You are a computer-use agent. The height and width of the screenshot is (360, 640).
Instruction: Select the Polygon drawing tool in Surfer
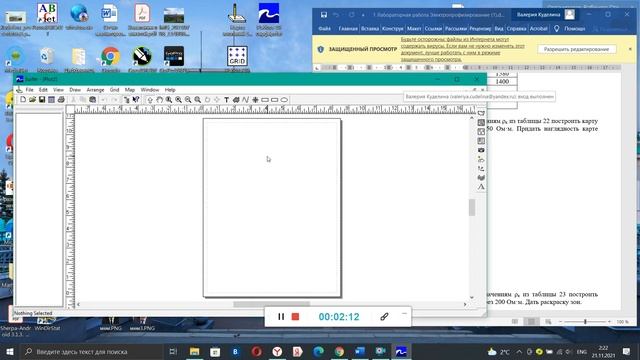tap(236, 100)
